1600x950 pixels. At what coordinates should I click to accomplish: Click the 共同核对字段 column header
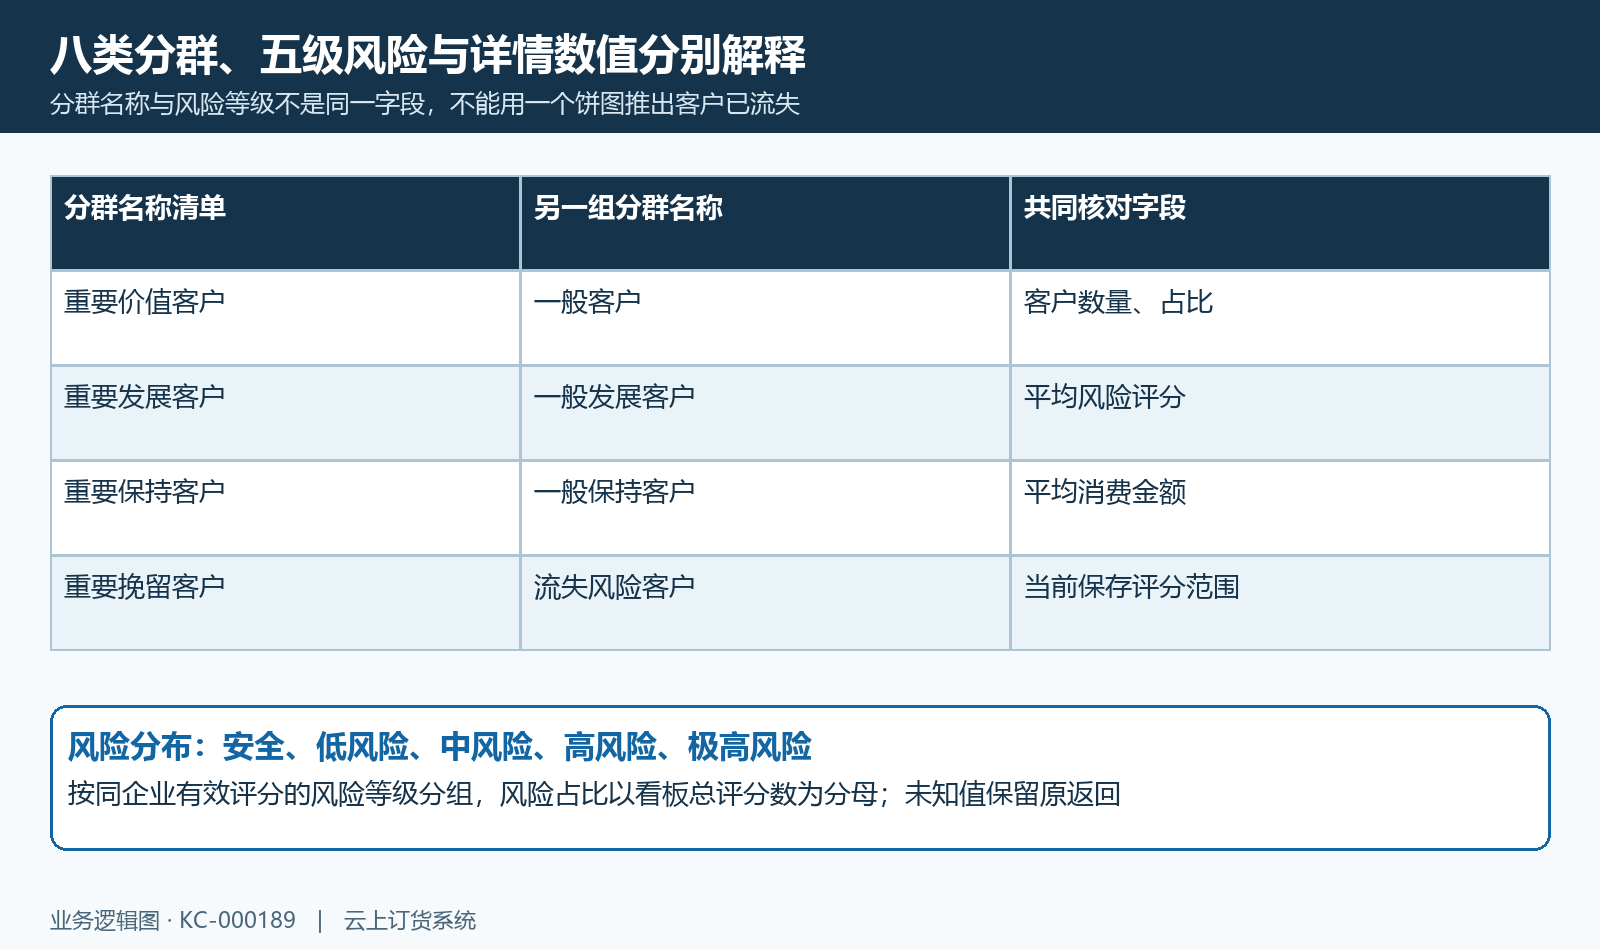(x=1280, y=223)
